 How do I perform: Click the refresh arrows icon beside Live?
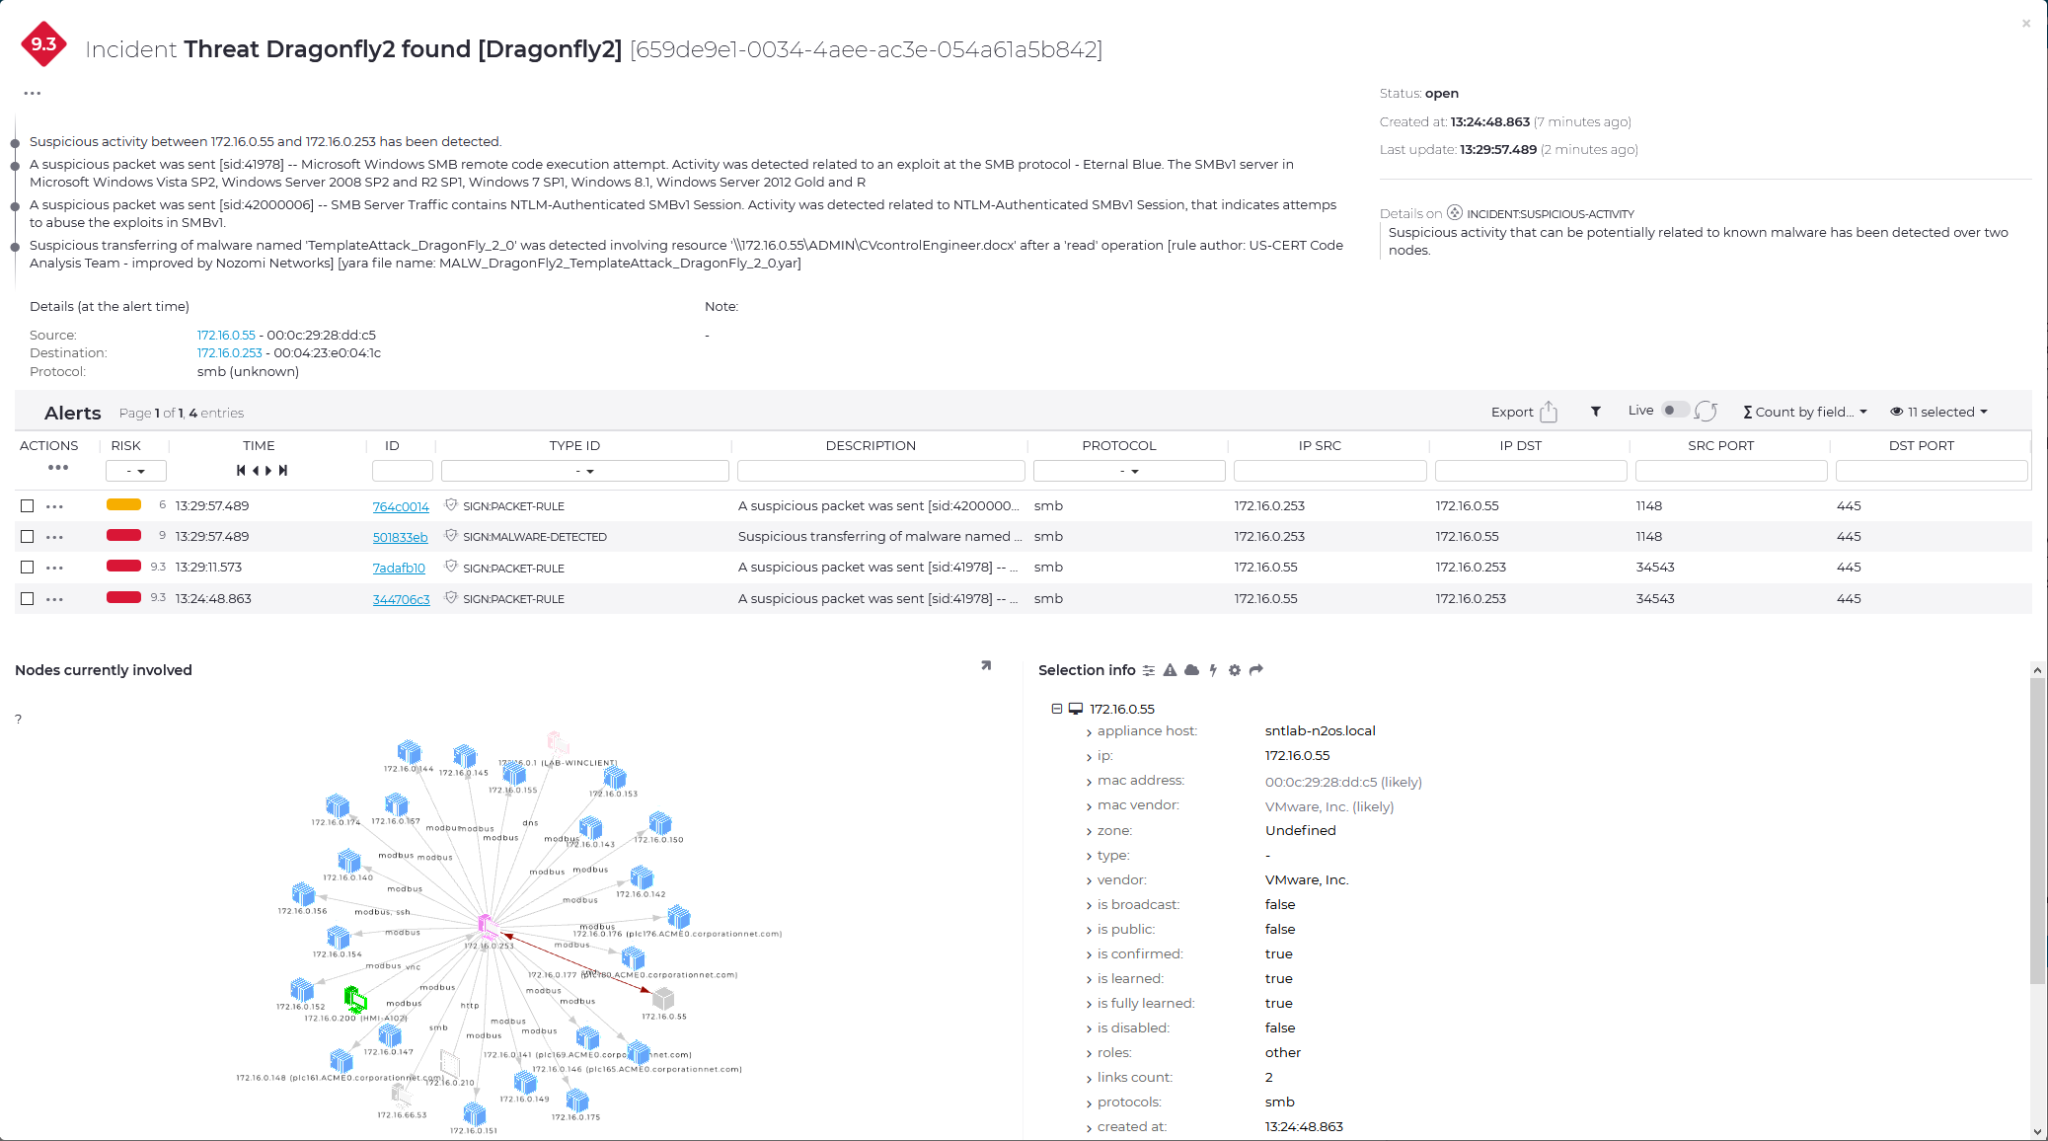pyautogui.click(x=1706, y=411)
